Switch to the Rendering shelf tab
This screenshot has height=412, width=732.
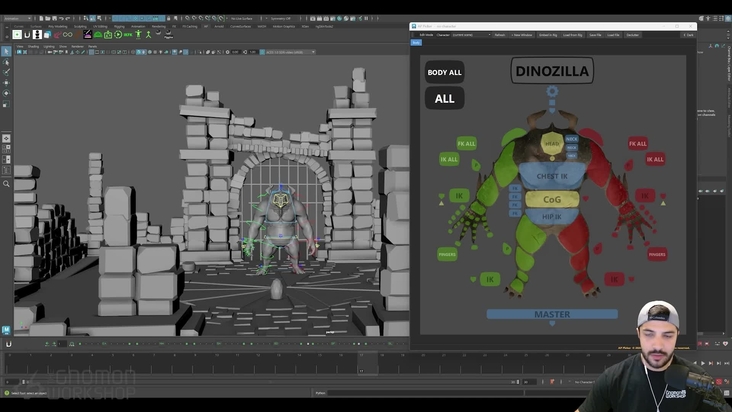pyautogui.click(x=158, y=27)
